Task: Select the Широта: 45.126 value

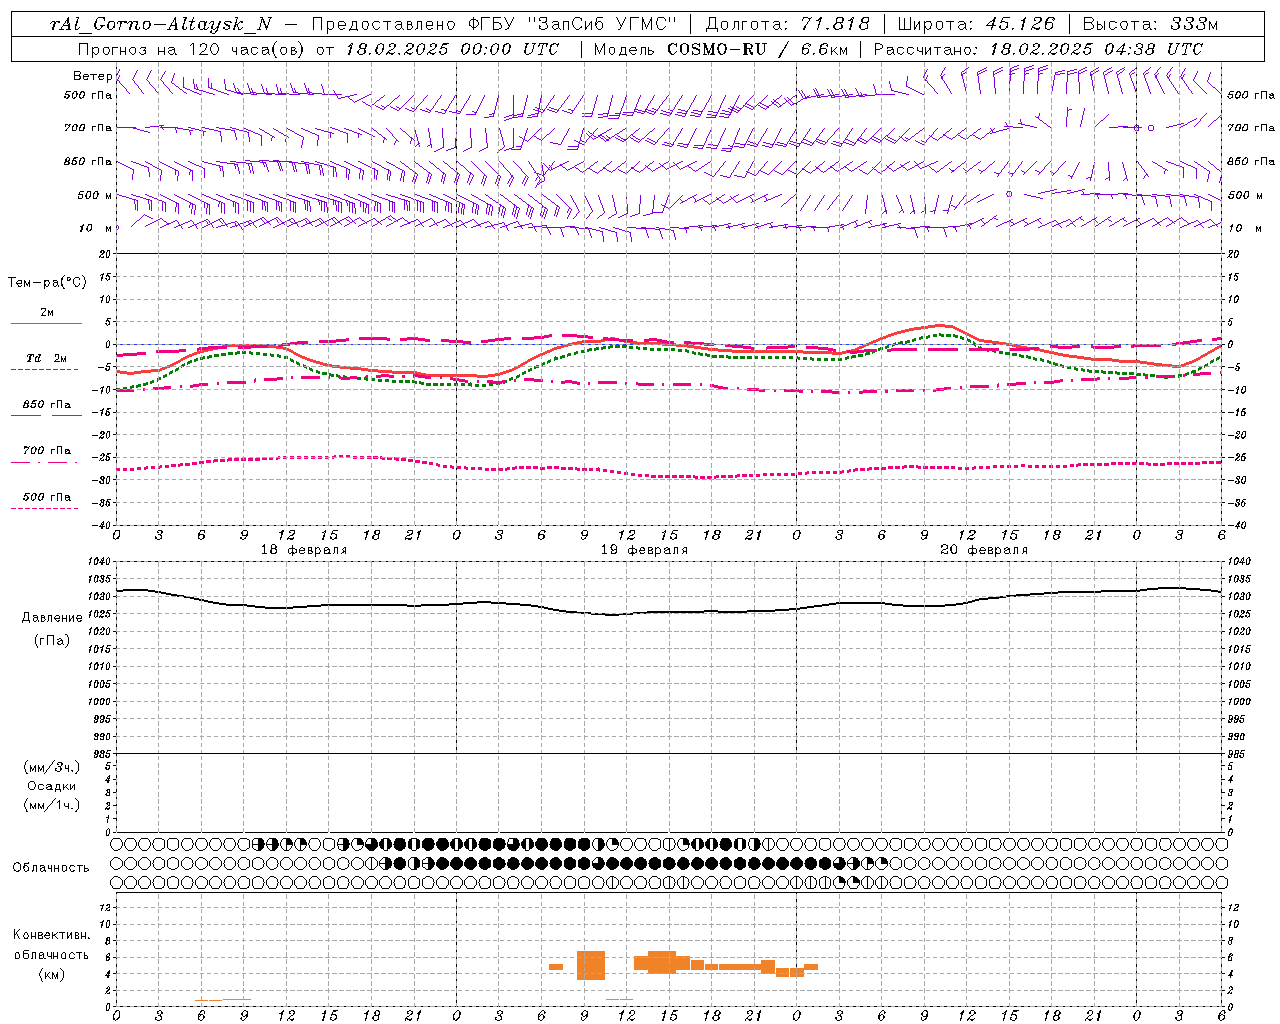Action: coord(976,24)
